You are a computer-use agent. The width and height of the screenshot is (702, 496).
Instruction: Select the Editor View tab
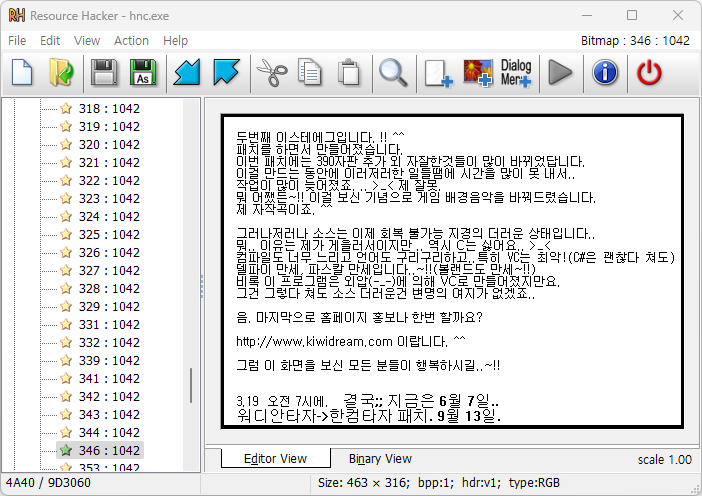(275, 459)
